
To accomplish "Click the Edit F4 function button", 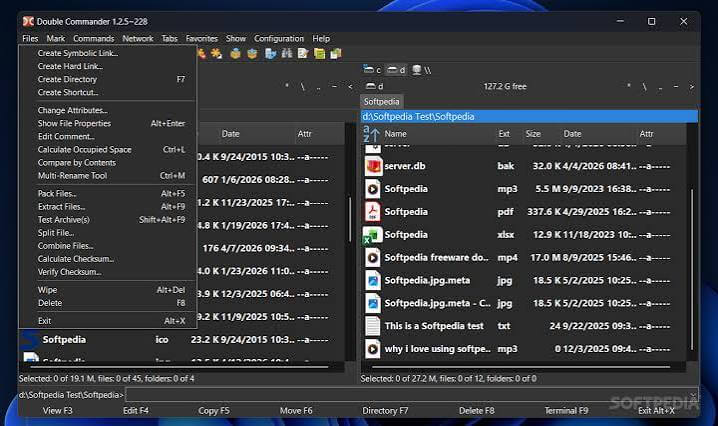I will pos(136,410).
